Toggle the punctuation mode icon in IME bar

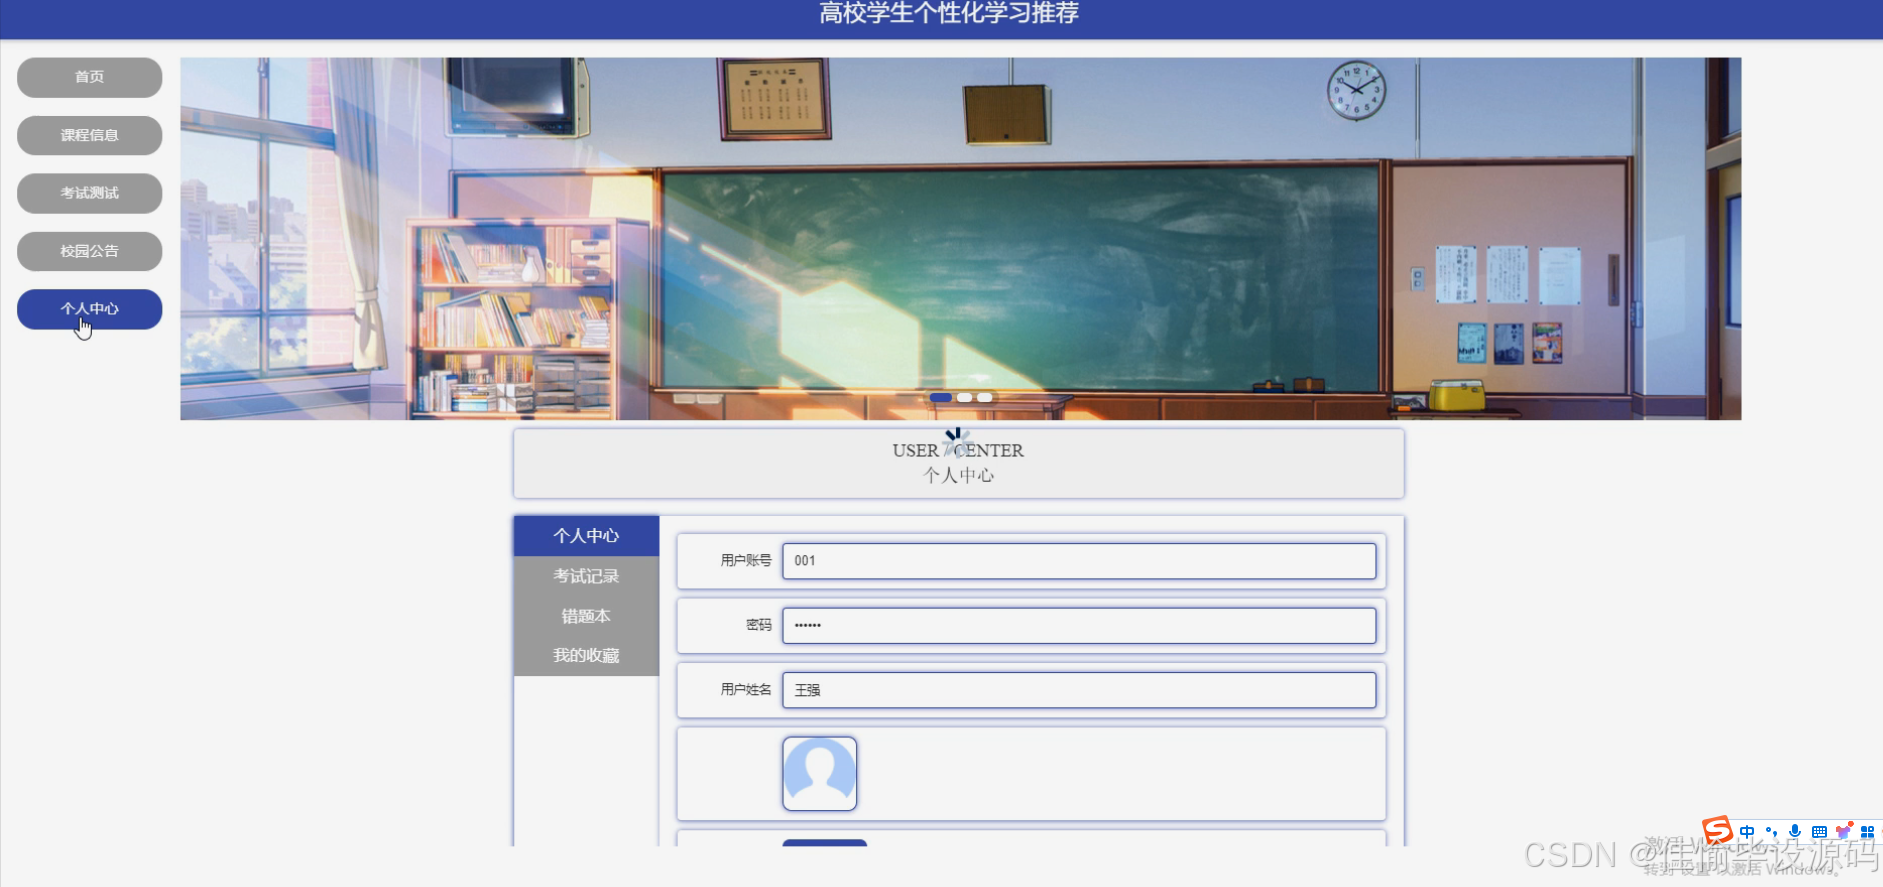(x=1771, y=832)
